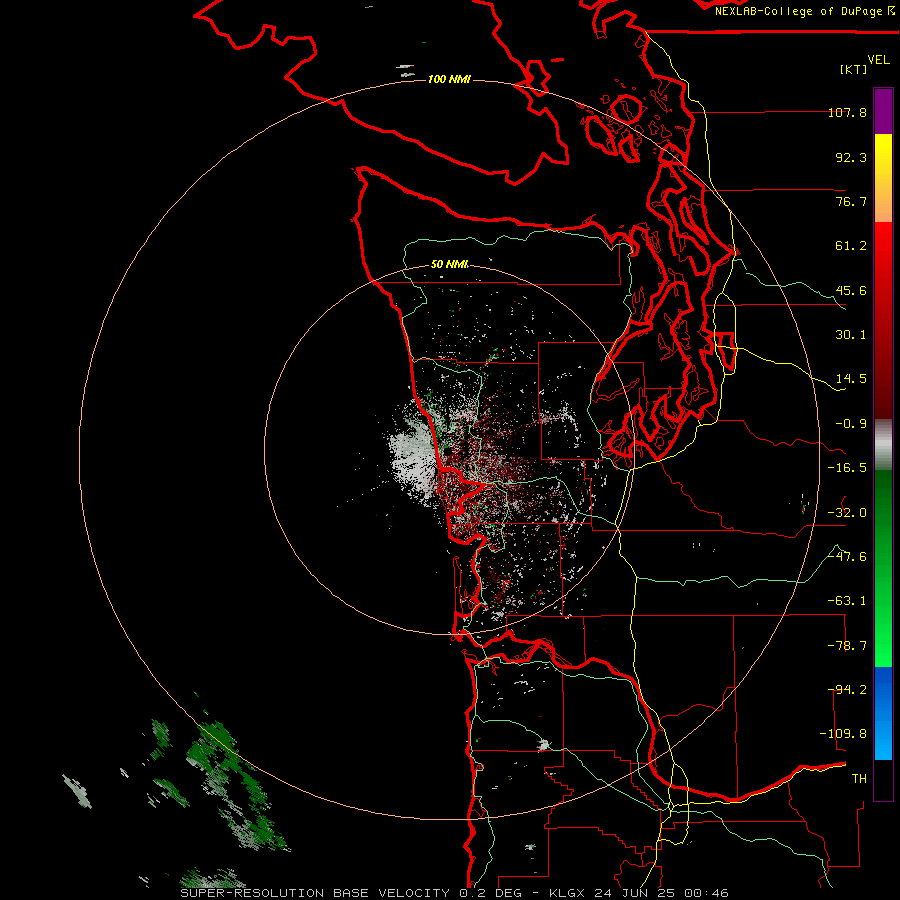
Task: Click the NEXLAB-College of DuPage watermark text
Action: coord(798,11)
